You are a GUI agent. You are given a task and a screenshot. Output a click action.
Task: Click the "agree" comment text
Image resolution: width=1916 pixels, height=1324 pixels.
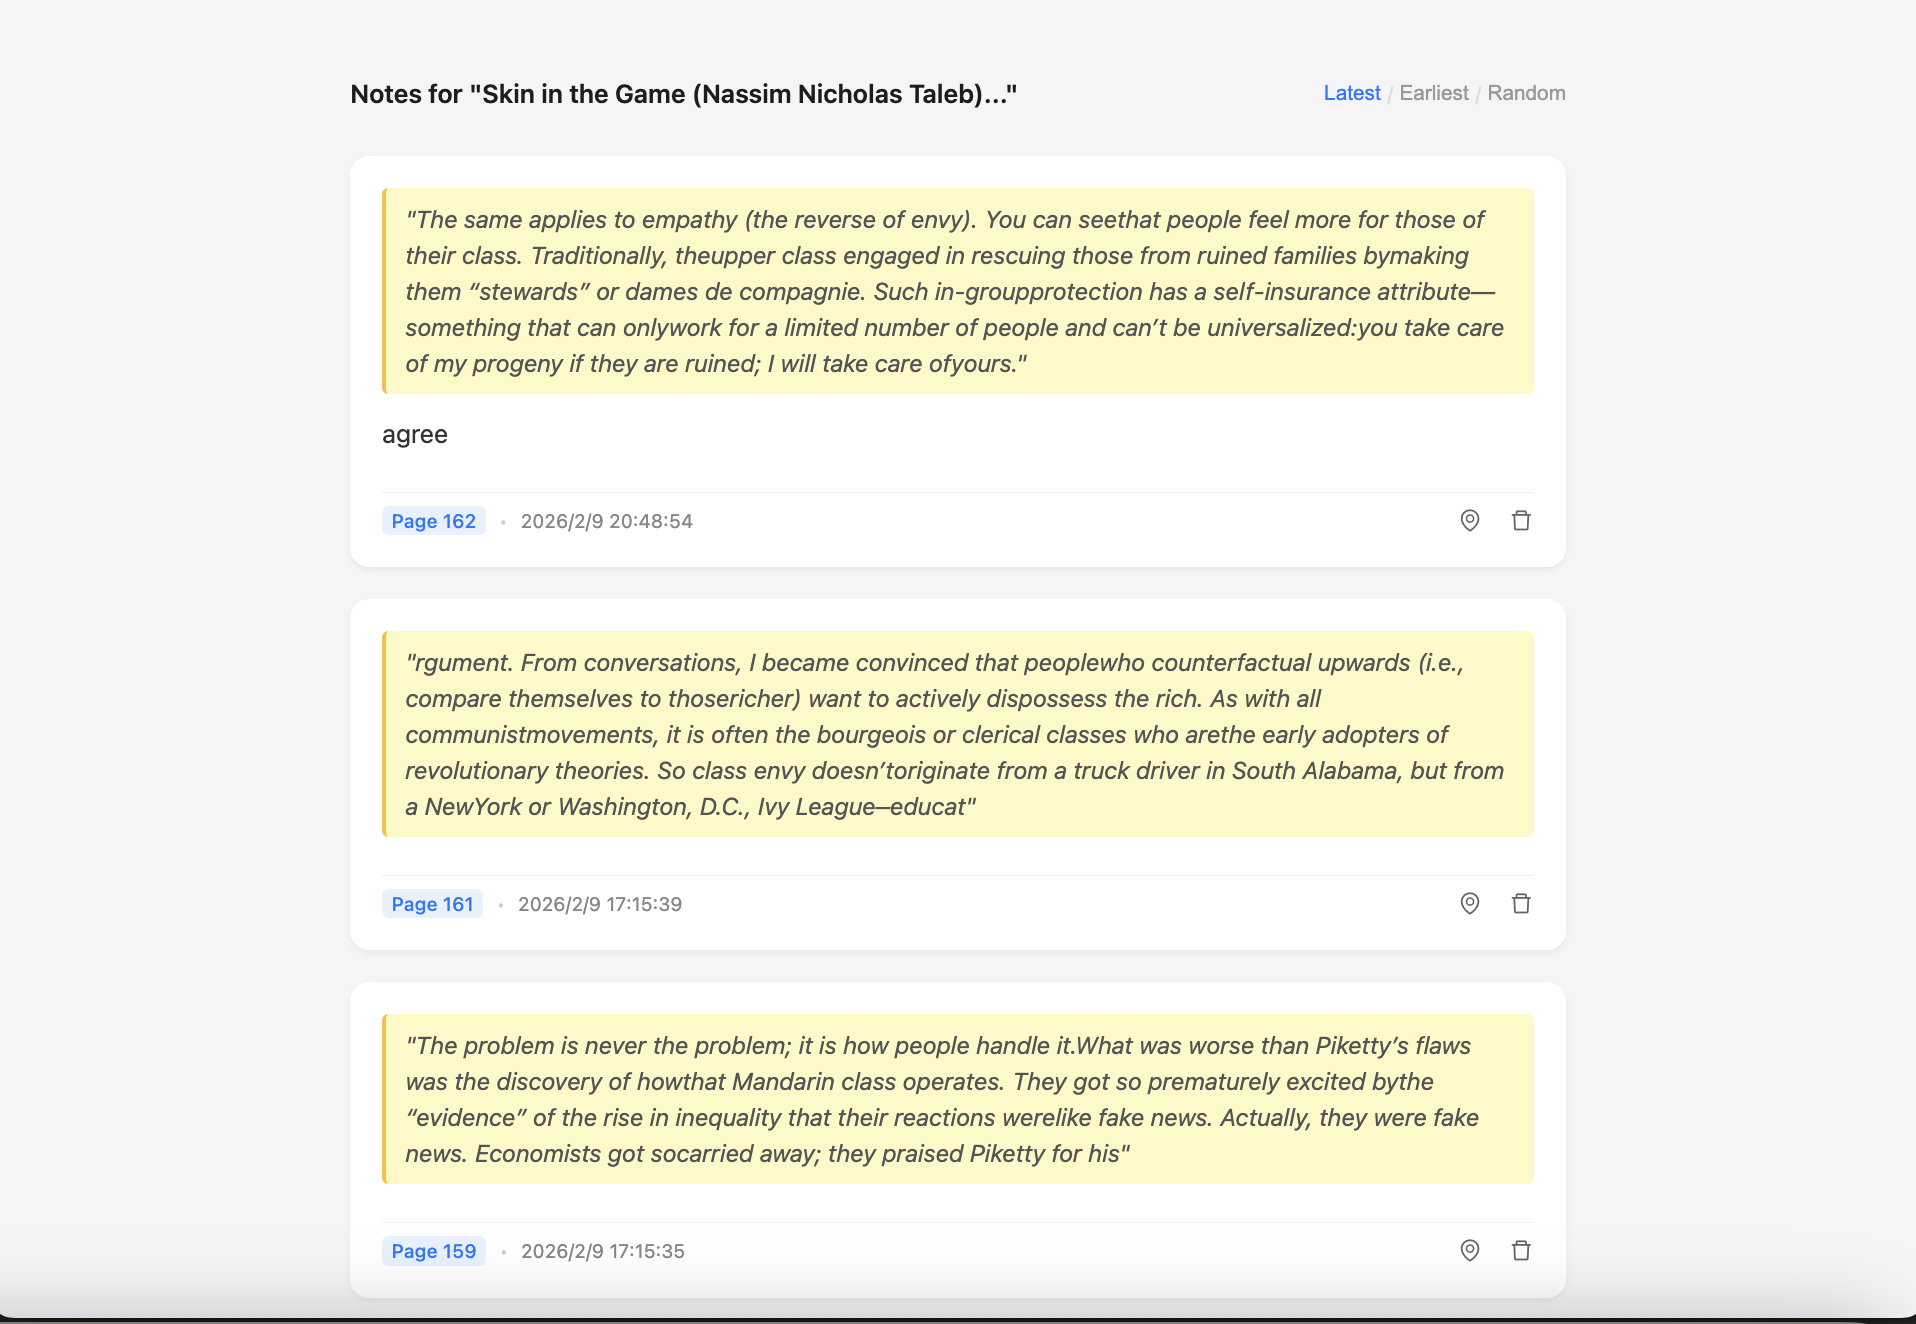point(414,434)
